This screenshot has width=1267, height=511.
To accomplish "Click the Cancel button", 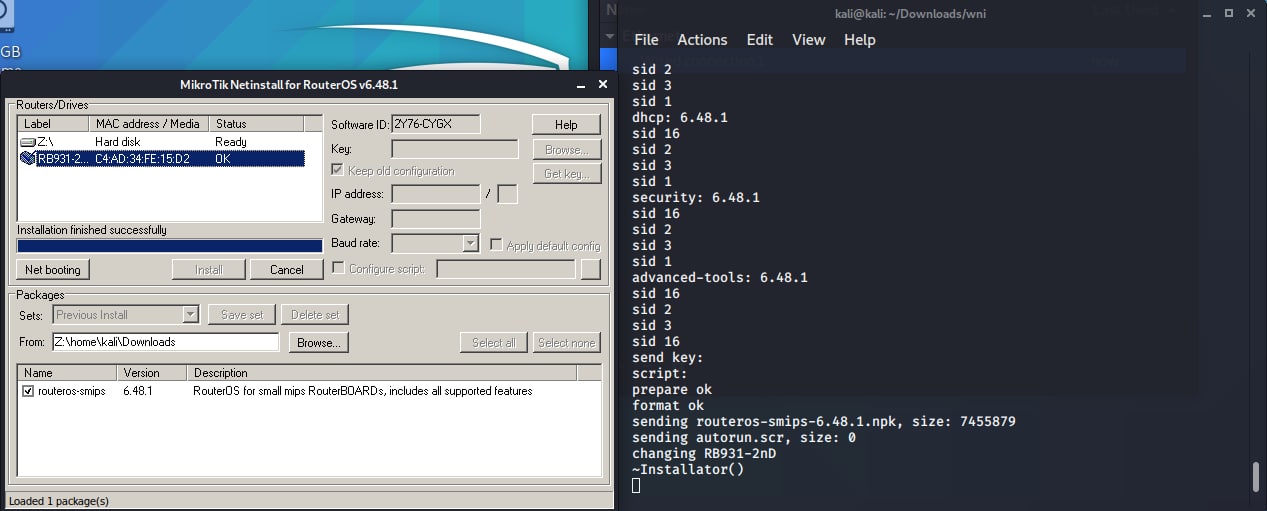I will (x=287, y=269).
